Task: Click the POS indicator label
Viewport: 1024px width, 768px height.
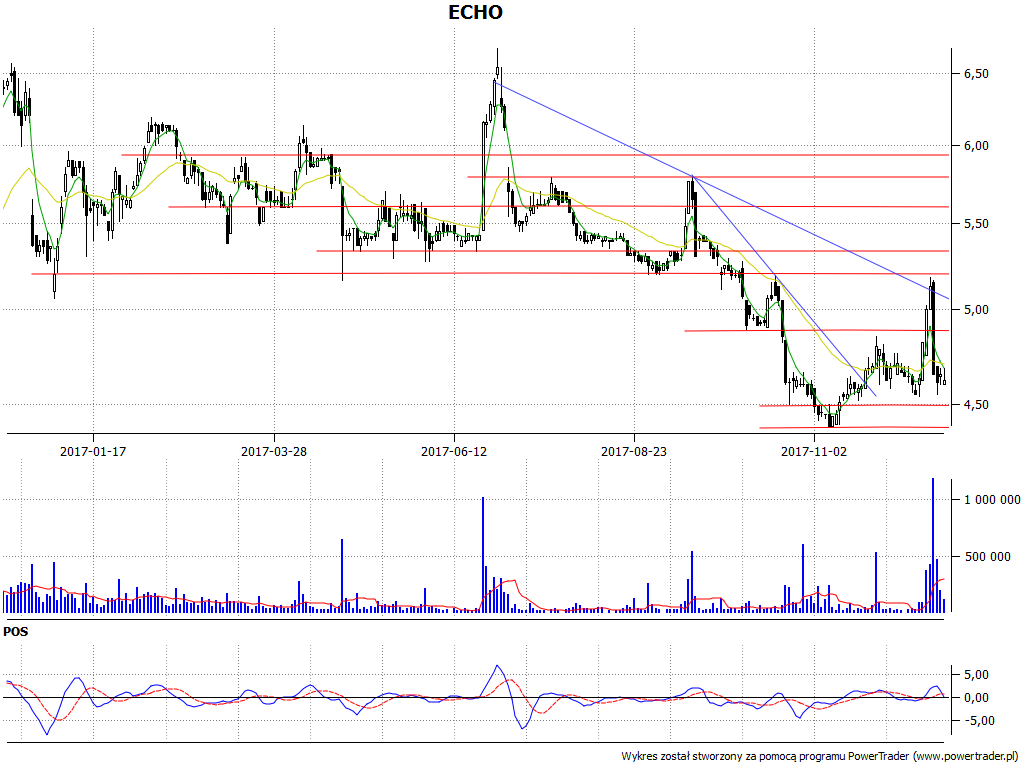Action: click(16, 632)
